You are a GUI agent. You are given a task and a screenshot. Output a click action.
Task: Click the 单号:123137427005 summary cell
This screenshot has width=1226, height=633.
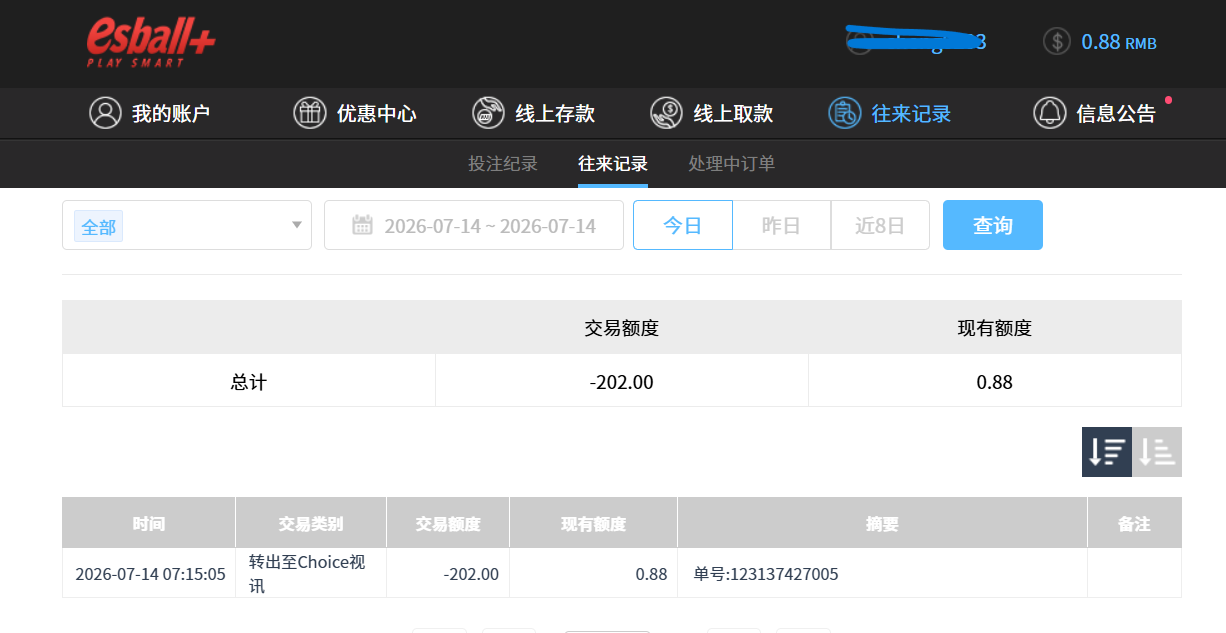coord(882,573)
